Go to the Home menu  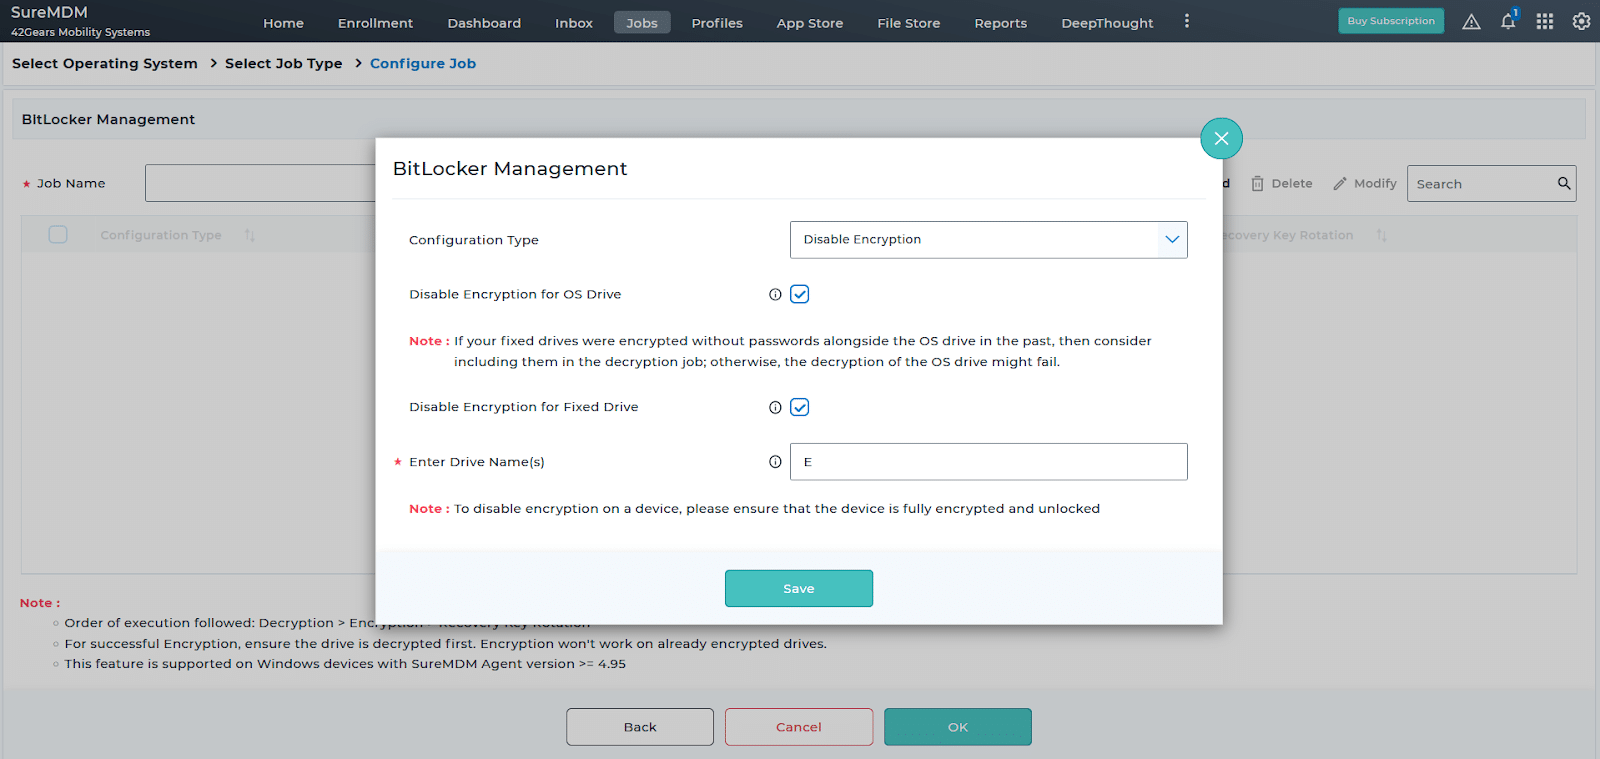pos(283,23)
